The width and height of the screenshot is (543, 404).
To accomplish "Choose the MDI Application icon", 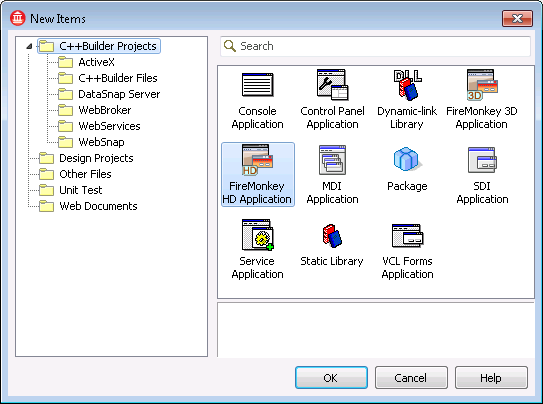I will pyautogui.click(x=332, y=160).
